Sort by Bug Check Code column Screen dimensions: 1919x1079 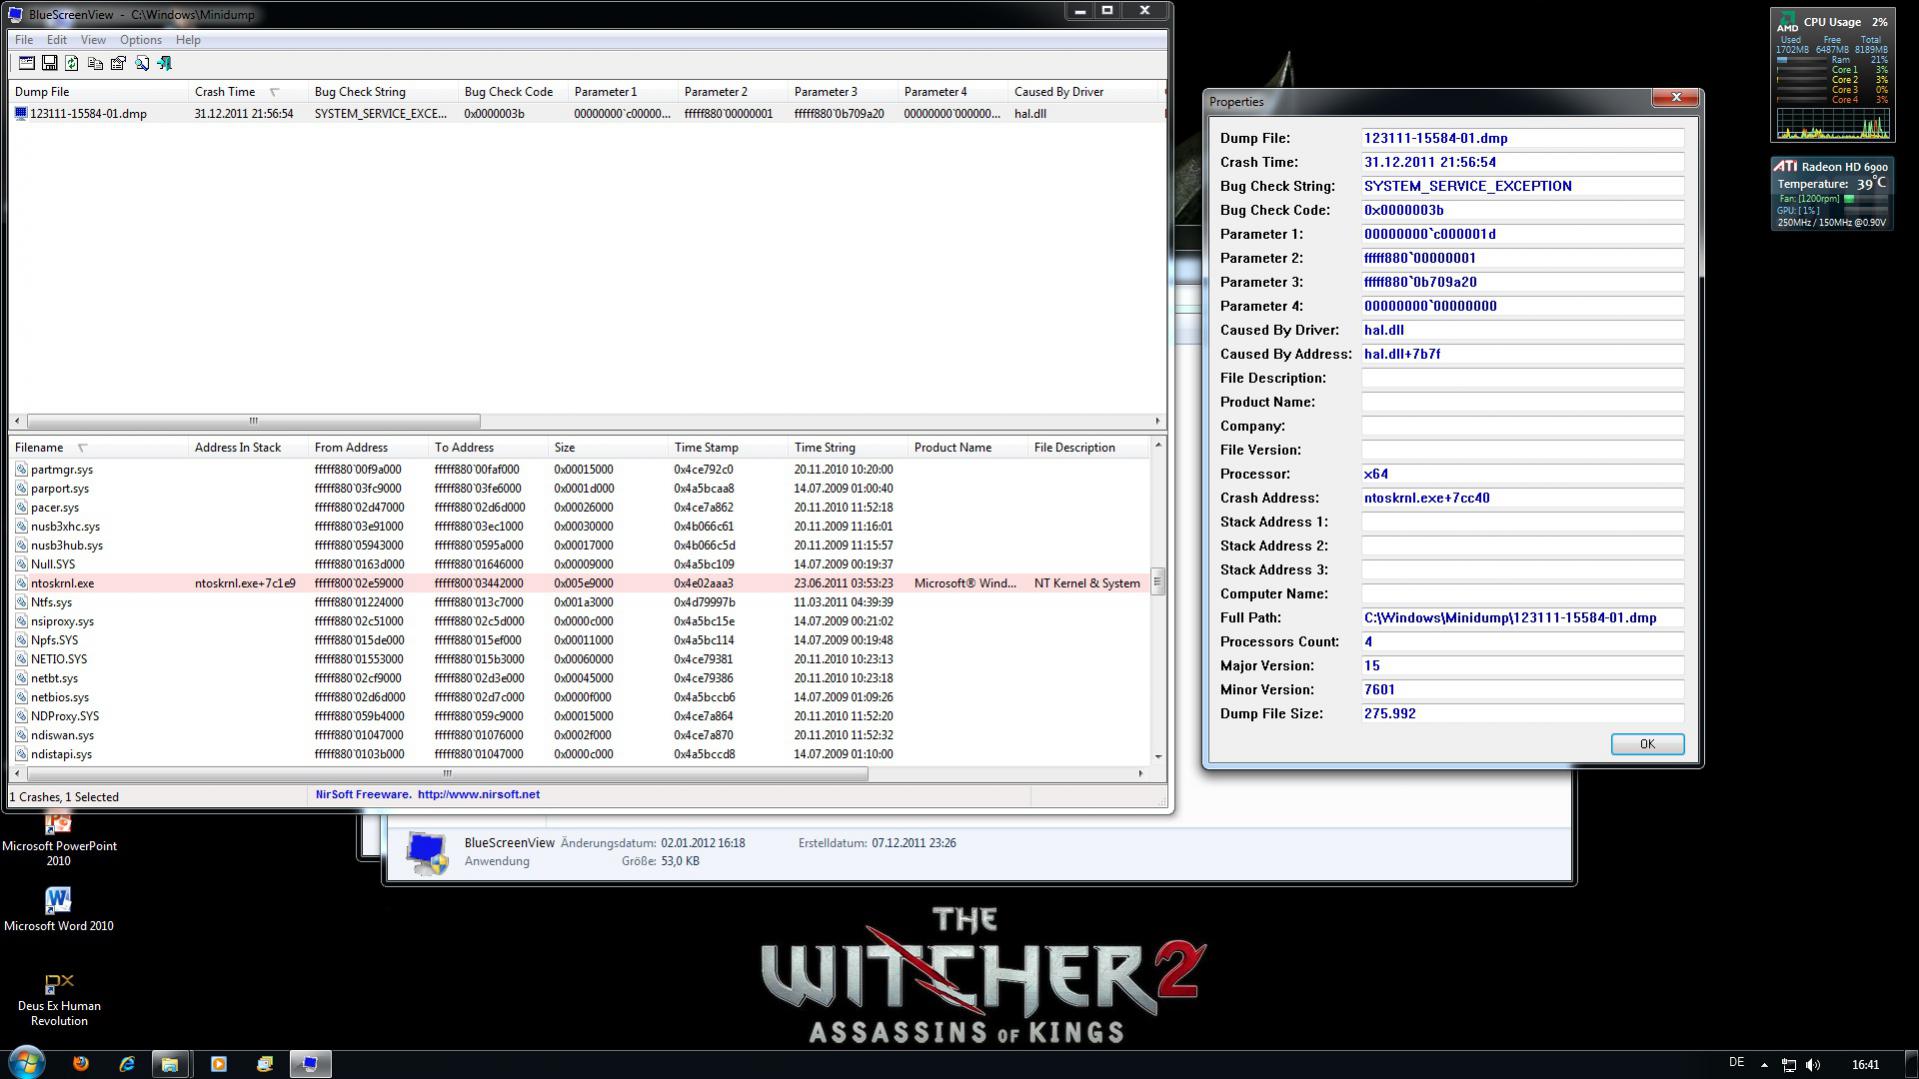click(513, 92)
